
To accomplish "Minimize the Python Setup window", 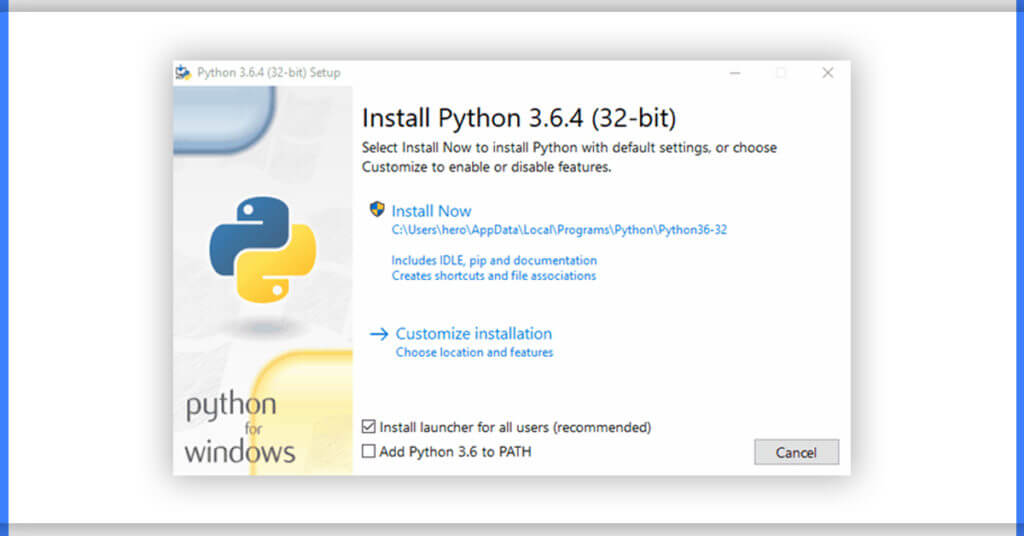I will tap(735, 72).
